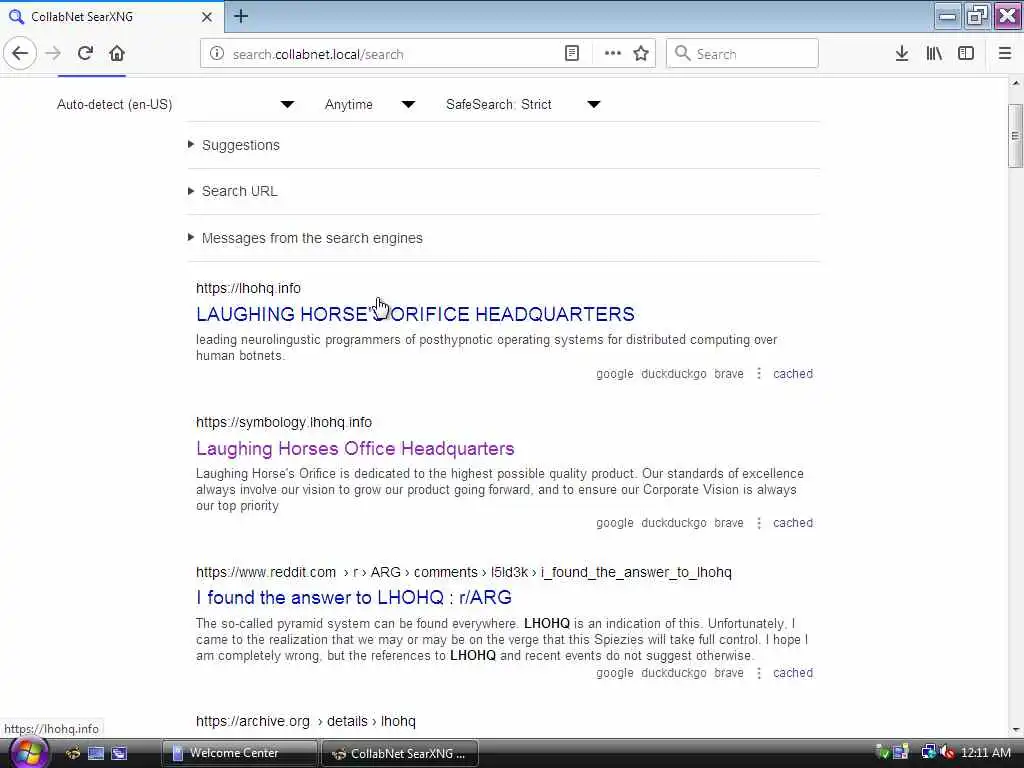Open the Anytime time range dropdown
Screen dimensions: 1024x768
click(x=370, y=104)
